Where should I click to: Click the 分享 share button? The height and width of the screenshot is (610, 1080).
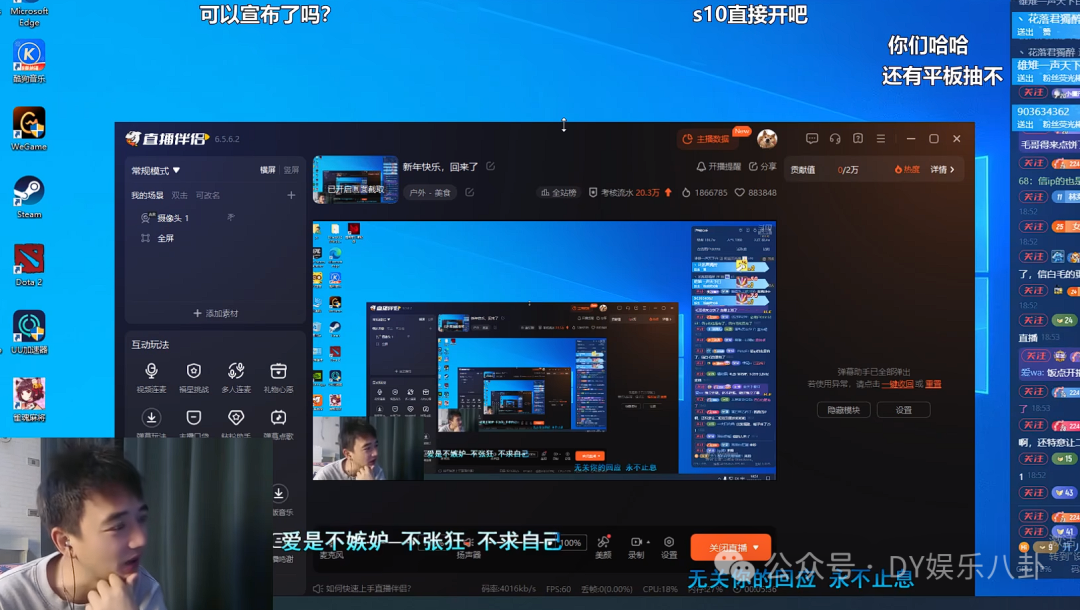762,167
